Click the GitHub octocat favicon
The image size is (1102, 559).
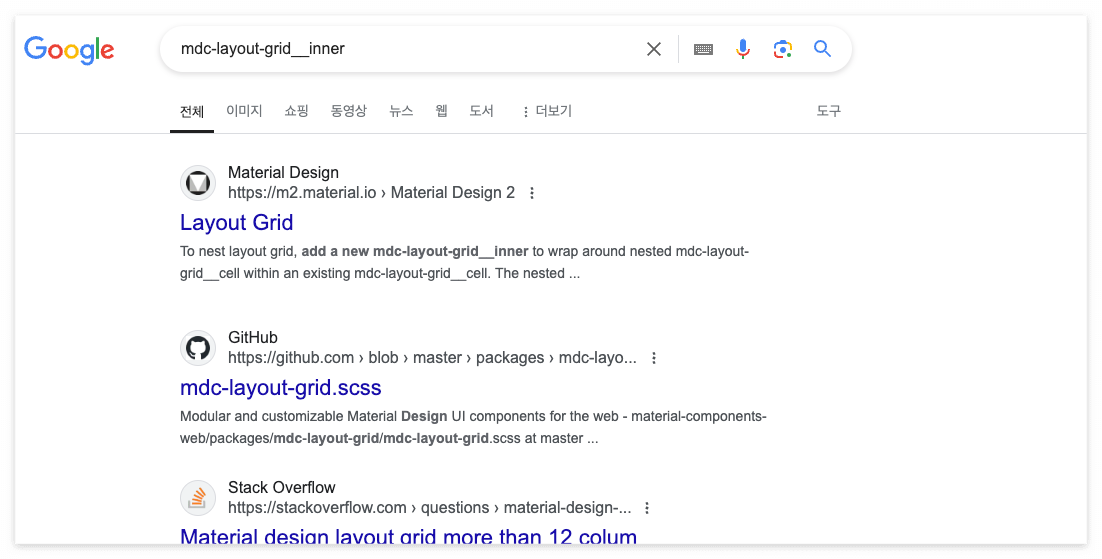click(x=197, y=348)
